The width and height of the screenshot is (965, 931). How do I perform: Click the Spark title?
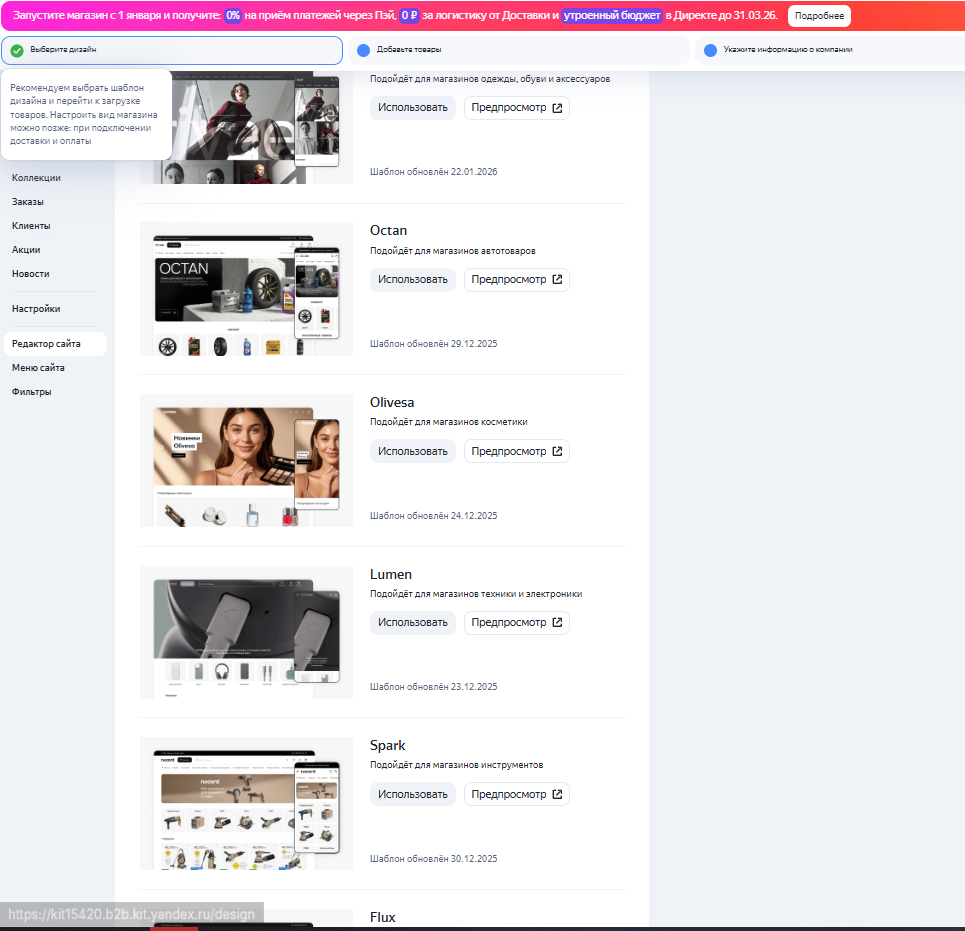click(x=388, y=746)
